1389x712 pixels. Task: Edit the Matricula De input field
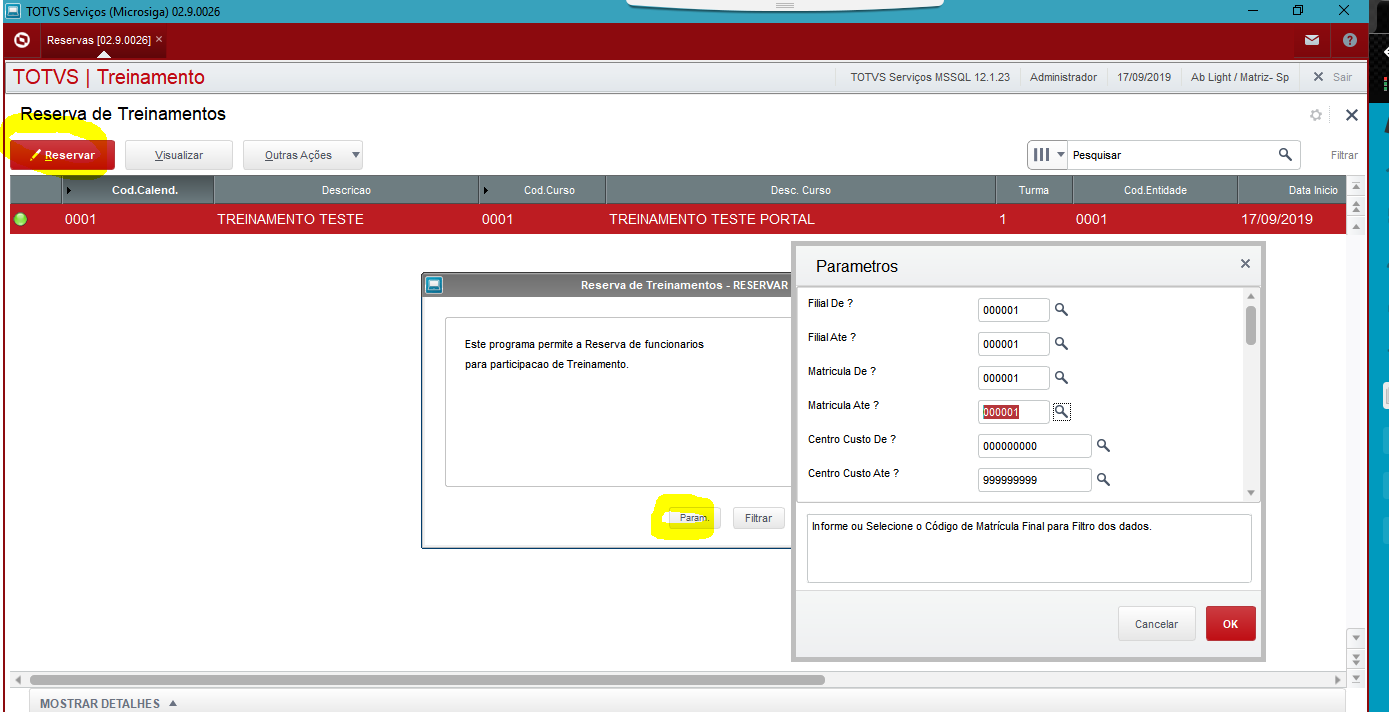[x=1014, y=378]
